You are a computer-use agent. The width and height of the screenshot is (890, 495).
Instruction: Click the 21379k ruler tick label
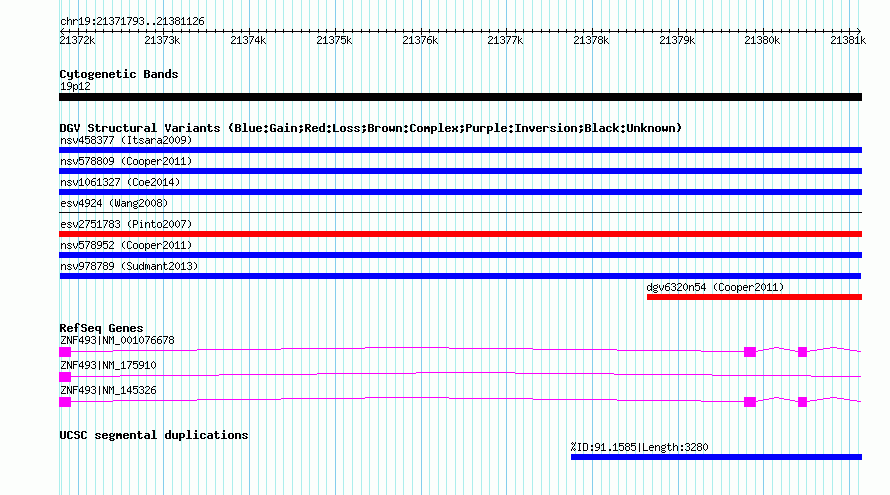pos(677,40)
